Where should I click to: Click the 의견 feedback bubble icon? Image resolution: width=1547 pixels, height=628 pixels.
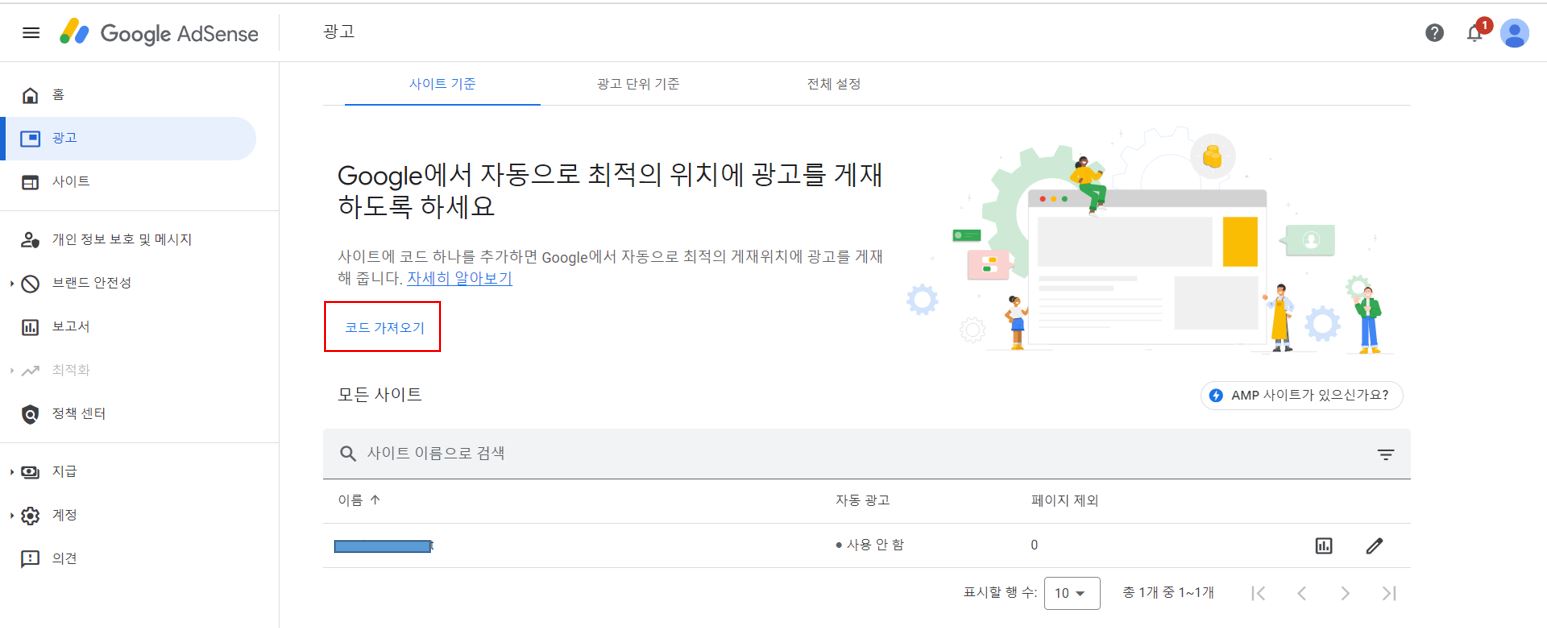(x=30, y=559)
